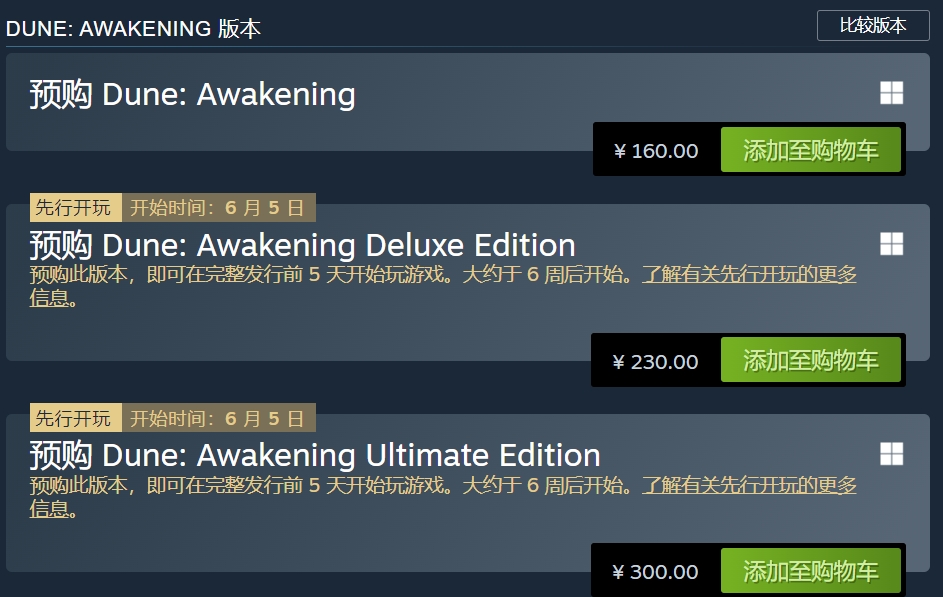Viewport: 943px width, 597px height.
Task: Click the ¥ 230.00 price label
Action: click(x=656, y=361)
